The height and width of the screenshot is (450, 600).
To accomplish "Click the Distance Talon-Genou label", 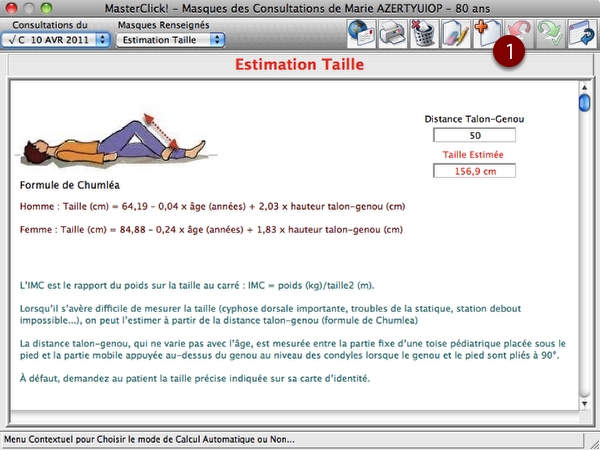I will pos(474,119).
